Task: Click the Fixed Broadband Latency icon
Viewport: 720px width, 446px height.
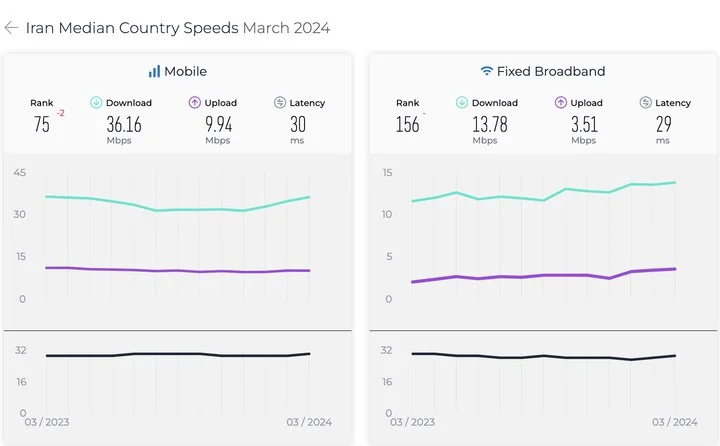Action: pyautogui.click(x=646, y=102)
